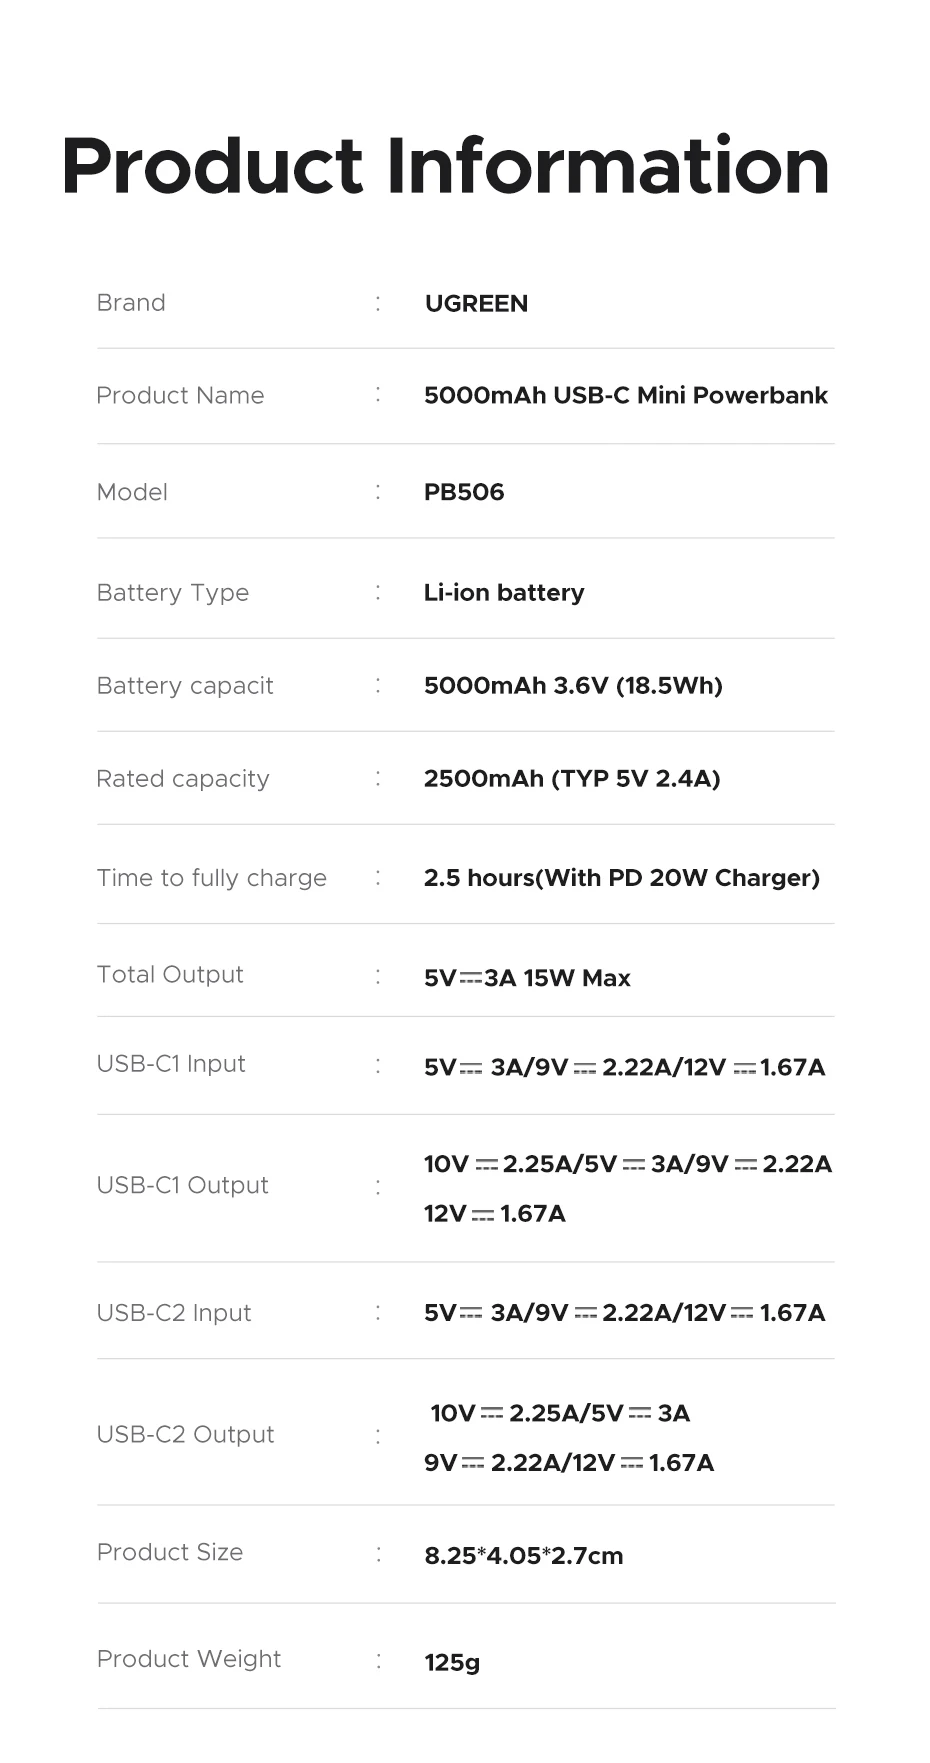Click the Time to fully charge label
Image resolution: width=930 pixels, height=1763 pixels.
coord(212,878)
